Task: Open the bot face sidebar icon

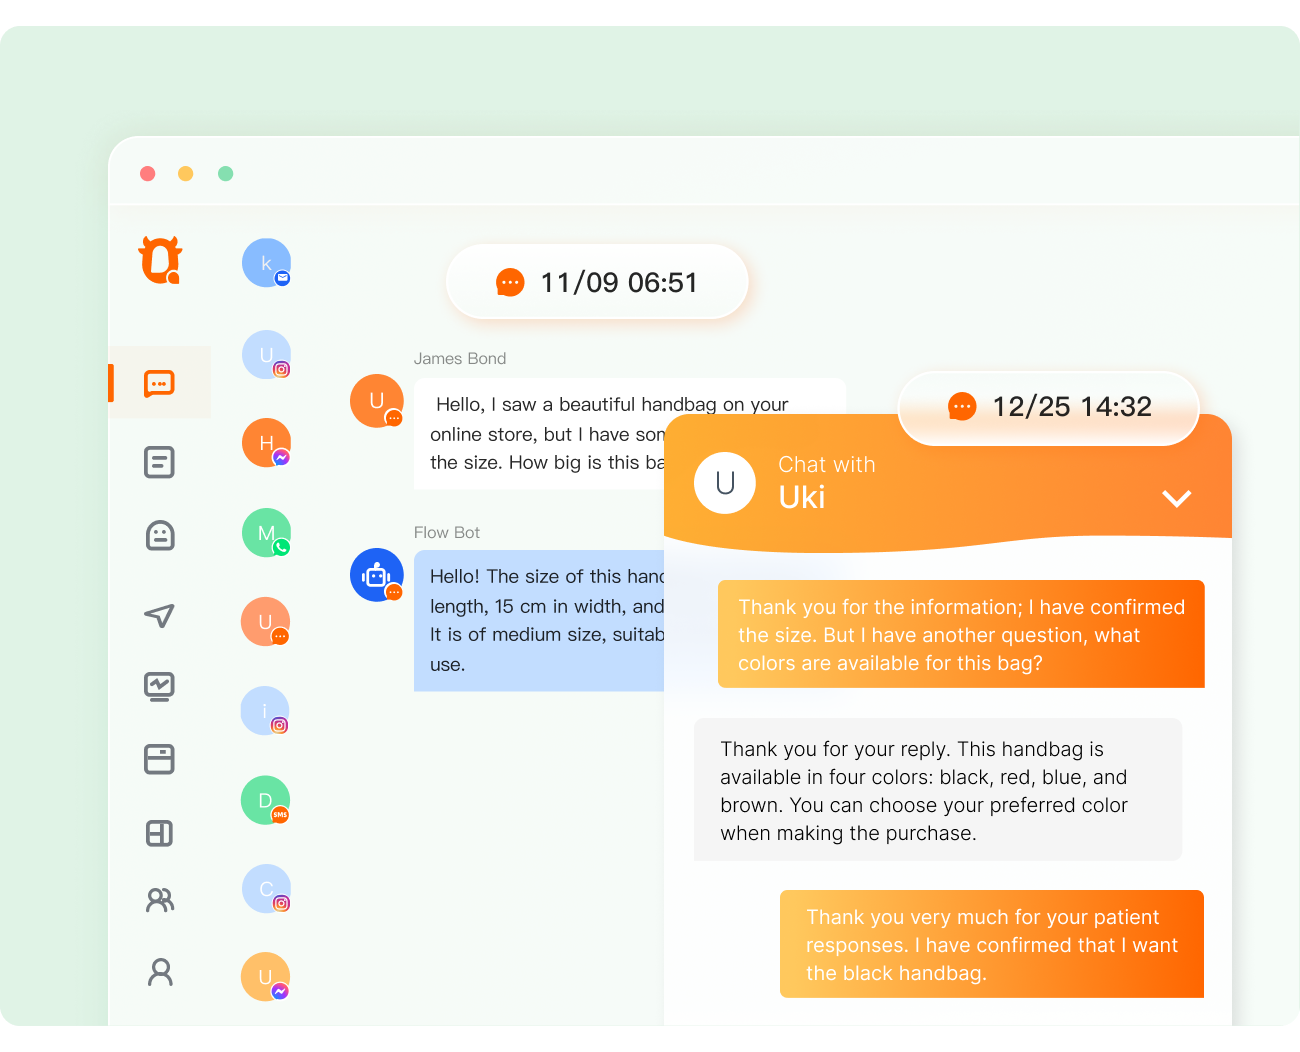Action: pos(160,535)
